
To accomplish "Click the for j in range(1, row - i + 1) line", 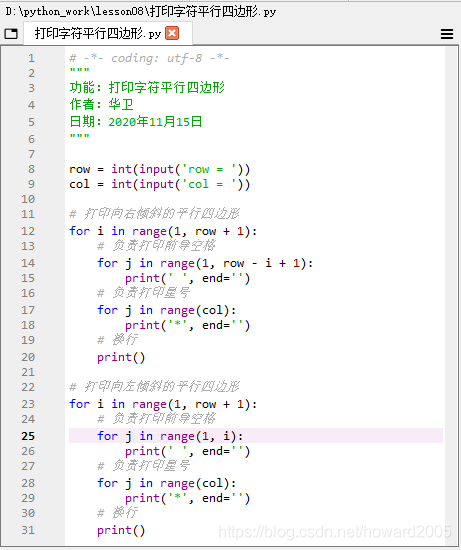I will (x=205, y=263).
